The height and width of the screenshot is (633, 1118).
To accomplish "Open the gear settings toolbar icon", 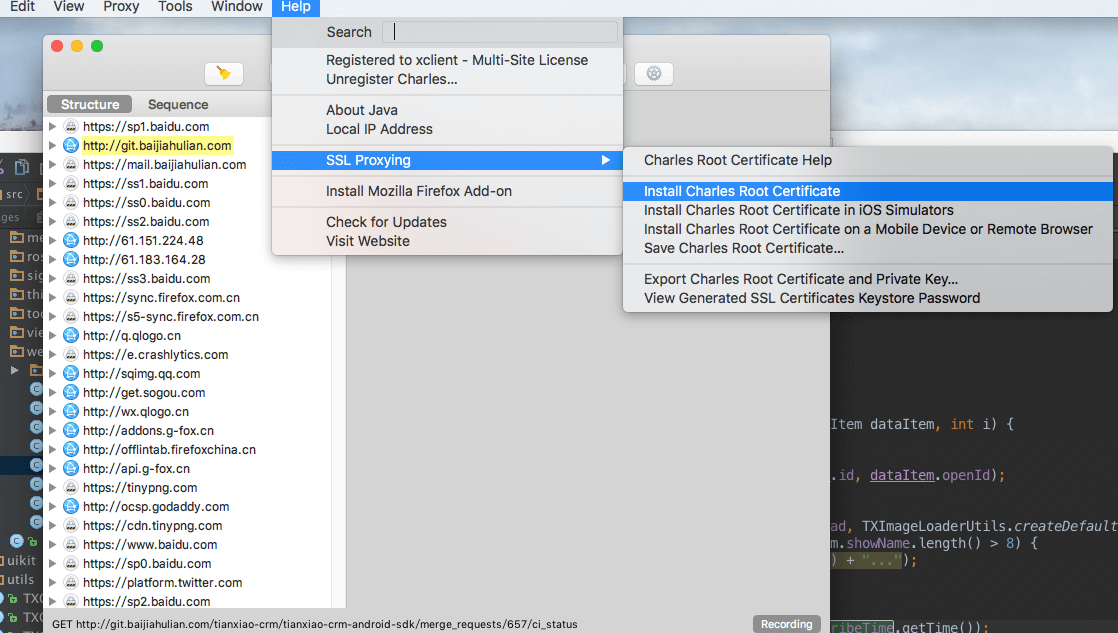I will point(654,73).
